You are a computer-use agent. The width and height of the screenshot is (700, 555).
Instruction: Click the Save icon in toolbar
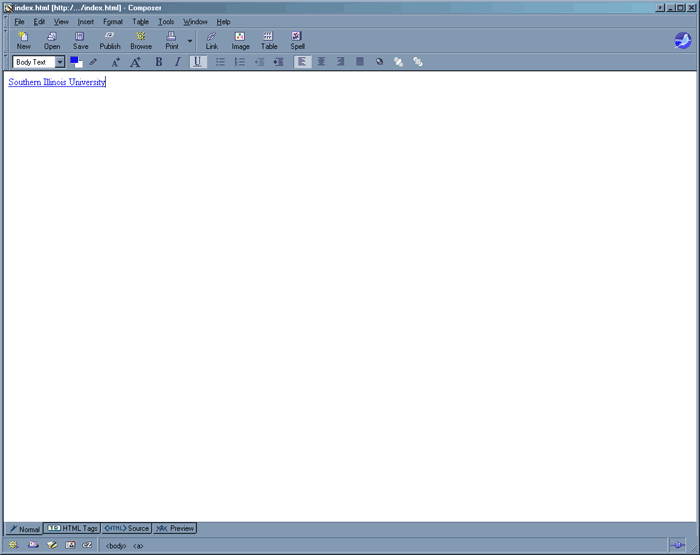pos(80,40)
